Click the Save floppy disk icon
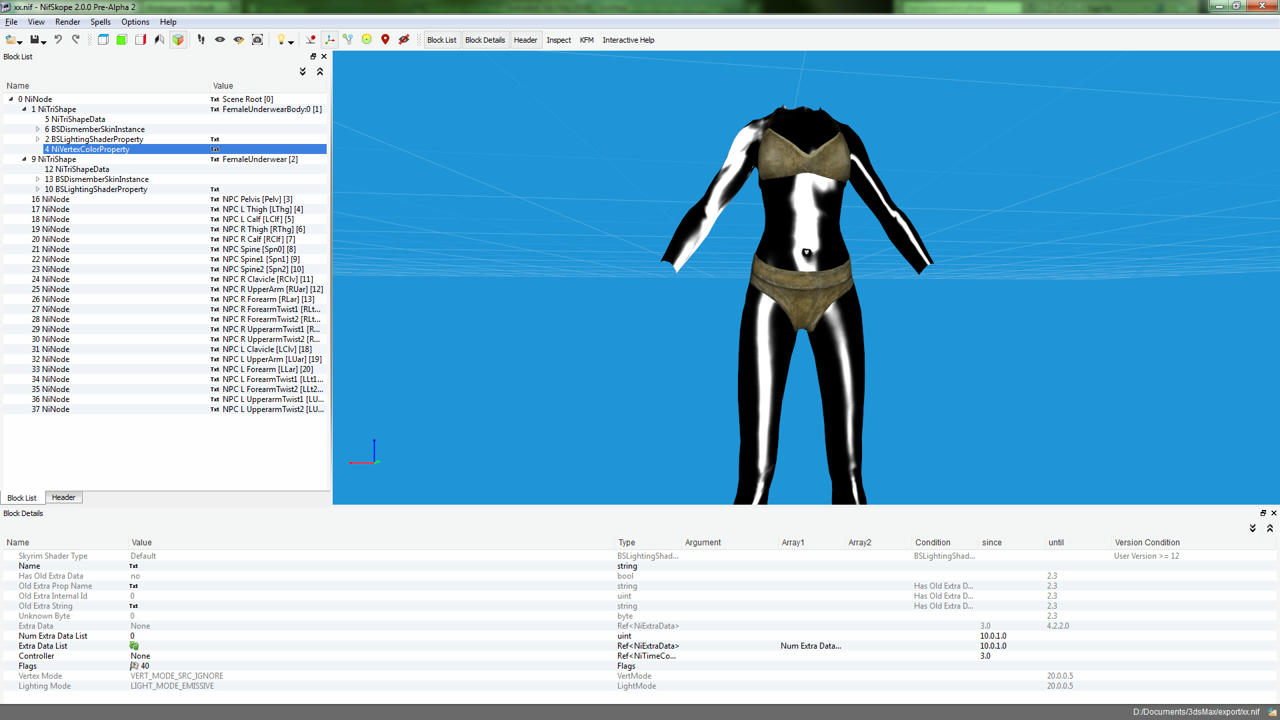Screen dimensions: 1280x720 point(34,40)
